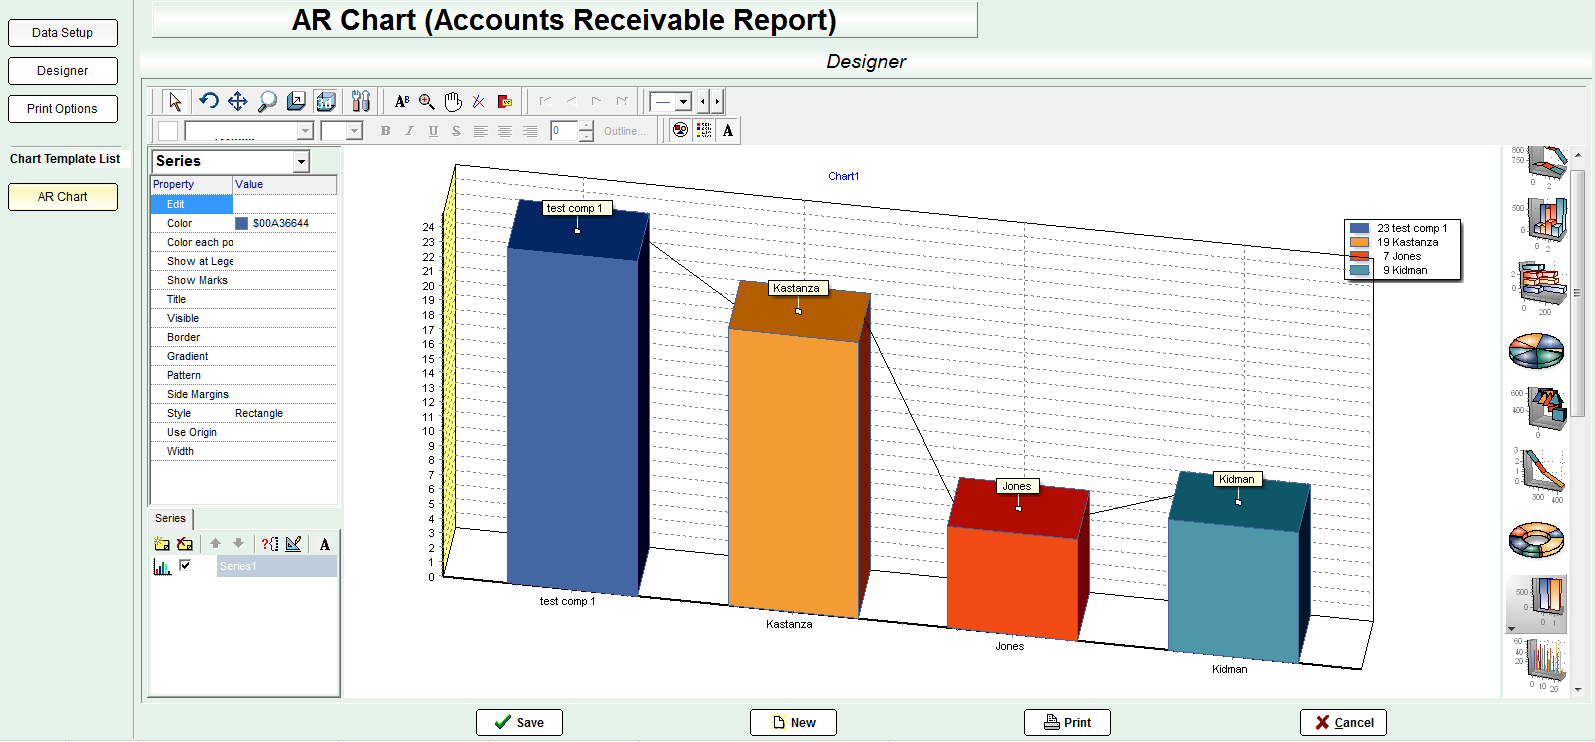Activate the move chart tool
The image size is (1595, 742).
237,101
